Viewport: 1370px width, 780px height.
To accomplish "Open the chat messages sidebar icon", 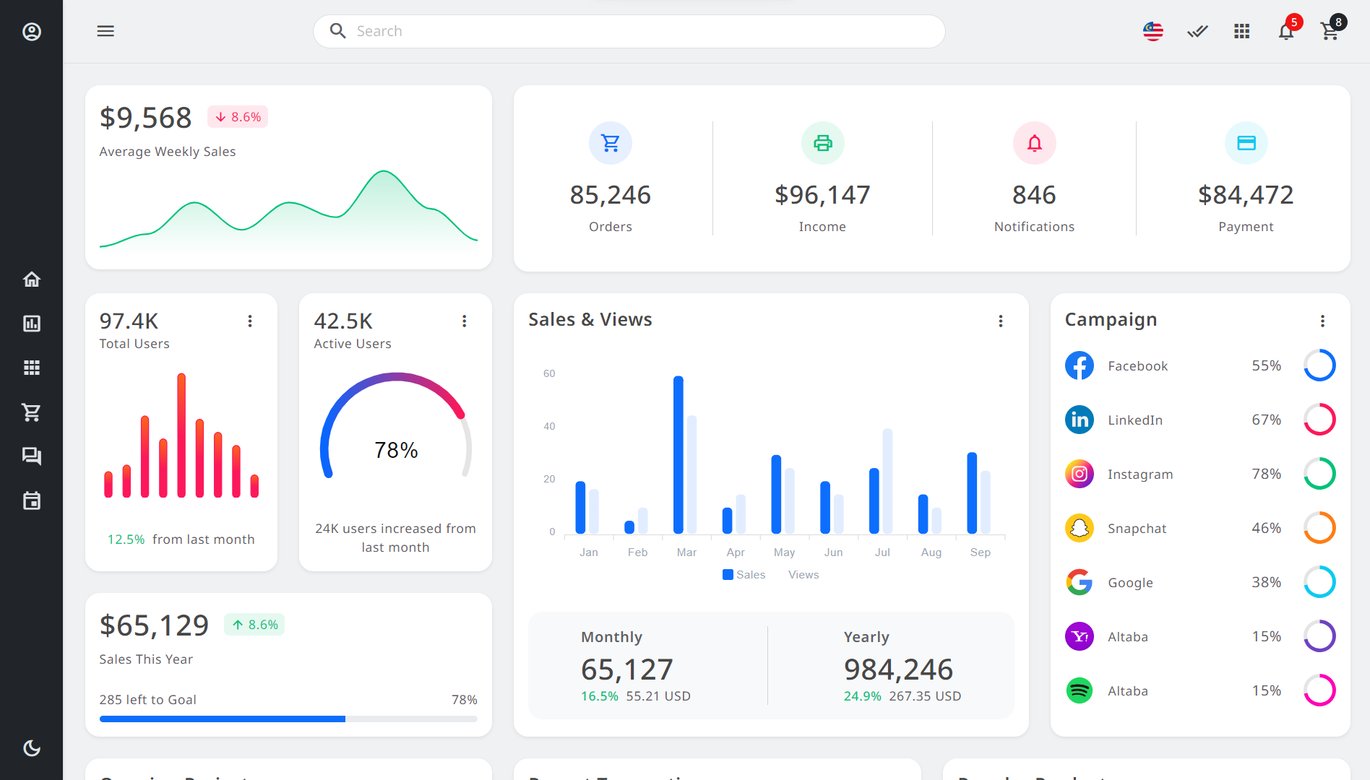I will [32, 456].
